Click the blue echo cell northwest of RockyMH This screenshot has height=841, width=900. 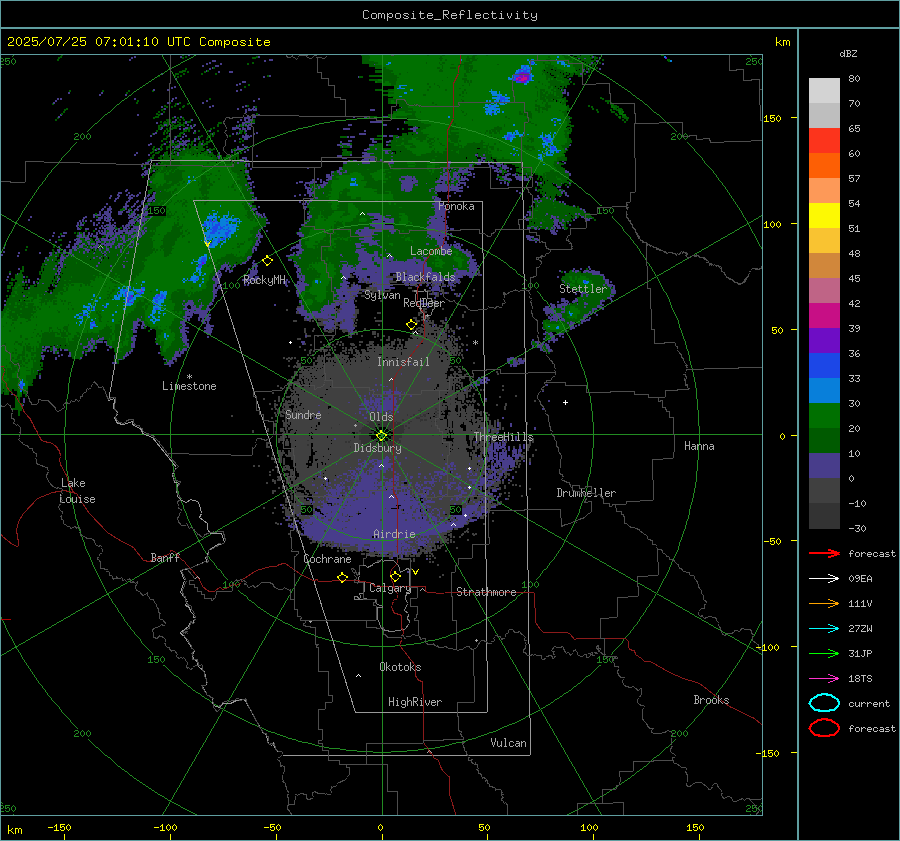(221, 227)
